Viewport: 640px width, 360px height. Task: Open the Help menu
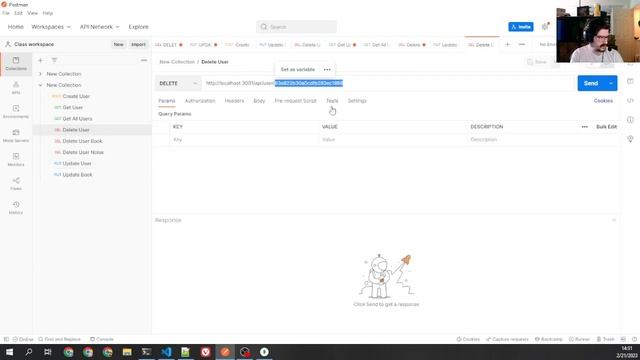48,13
